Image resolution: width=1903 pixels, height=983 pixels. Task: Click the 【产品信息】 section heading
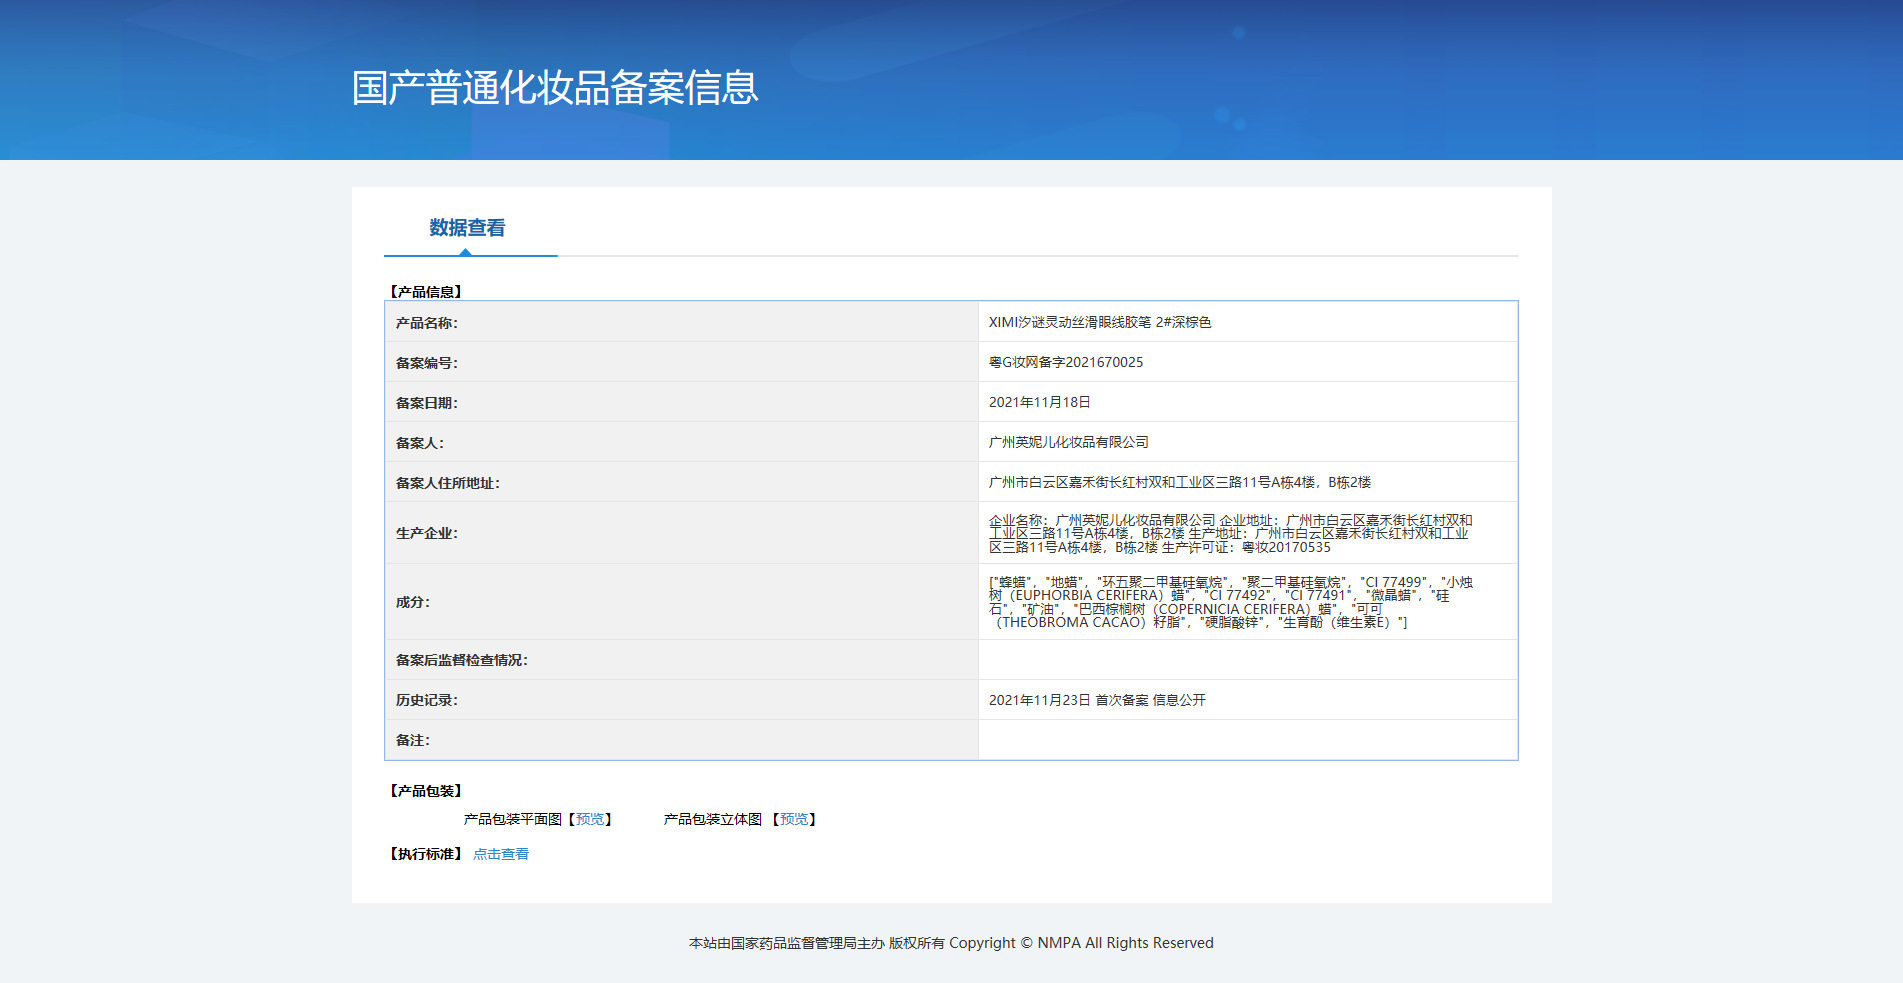(x=426, y=292)
